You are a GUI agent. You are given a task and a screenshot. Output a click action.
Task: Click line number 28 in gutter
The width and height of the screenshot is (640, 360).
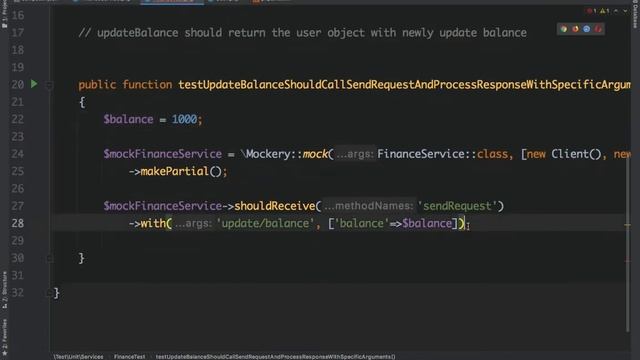pos(18,224)
